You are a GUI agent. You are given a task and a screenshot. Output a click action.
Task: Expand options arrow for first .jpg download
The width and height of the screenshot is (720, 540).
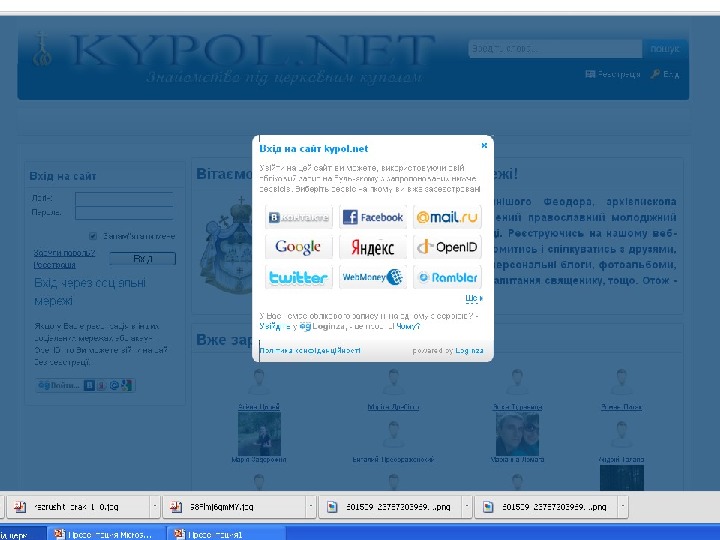[155, 507]
